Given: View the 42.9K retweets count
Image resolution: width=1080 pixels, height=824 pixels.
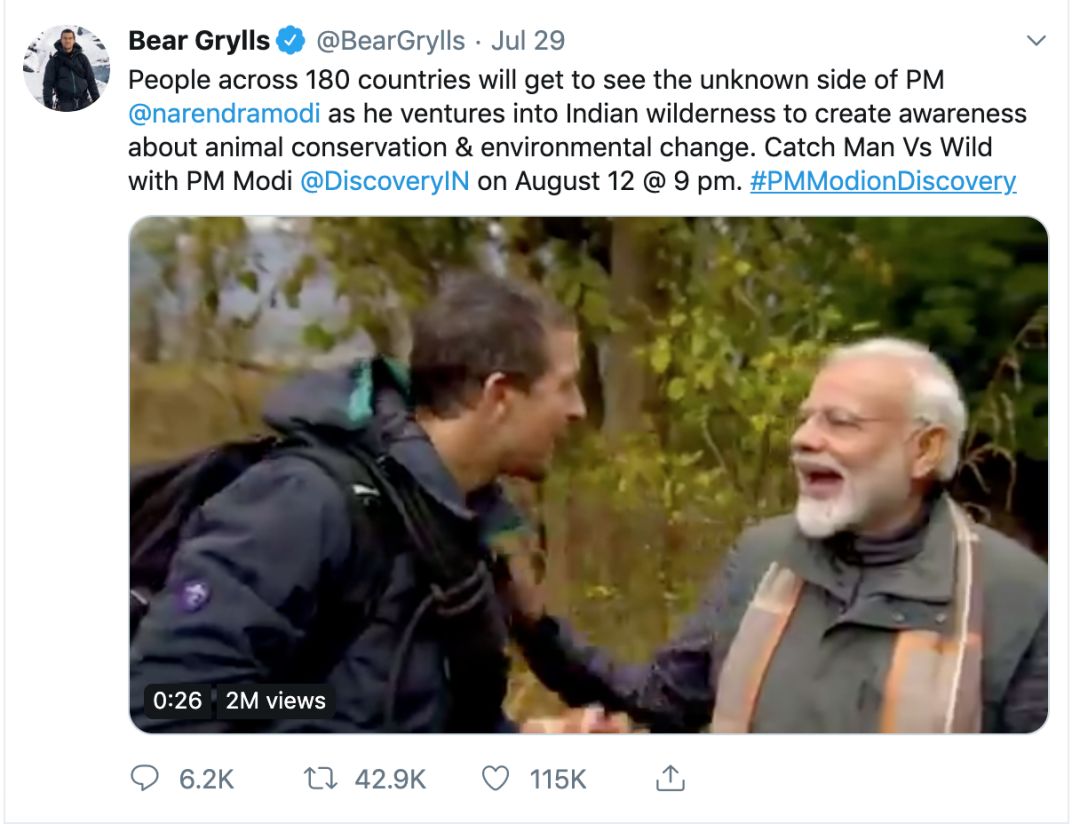Looking at the screenshot, I should tap(391, 779).
